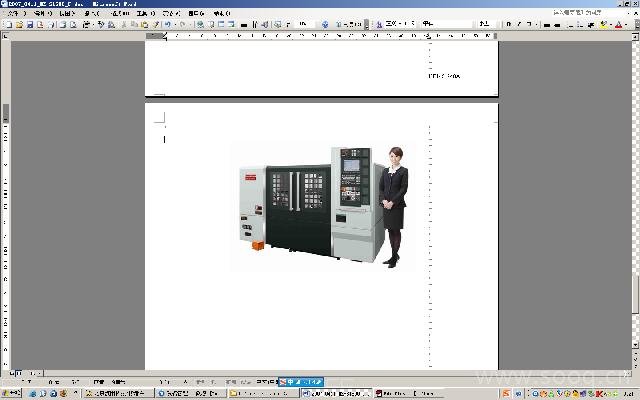Open Styles and Formatting pane icon
Screen dimensions: 640x400
pyautogui.click(x=379, y=24)
